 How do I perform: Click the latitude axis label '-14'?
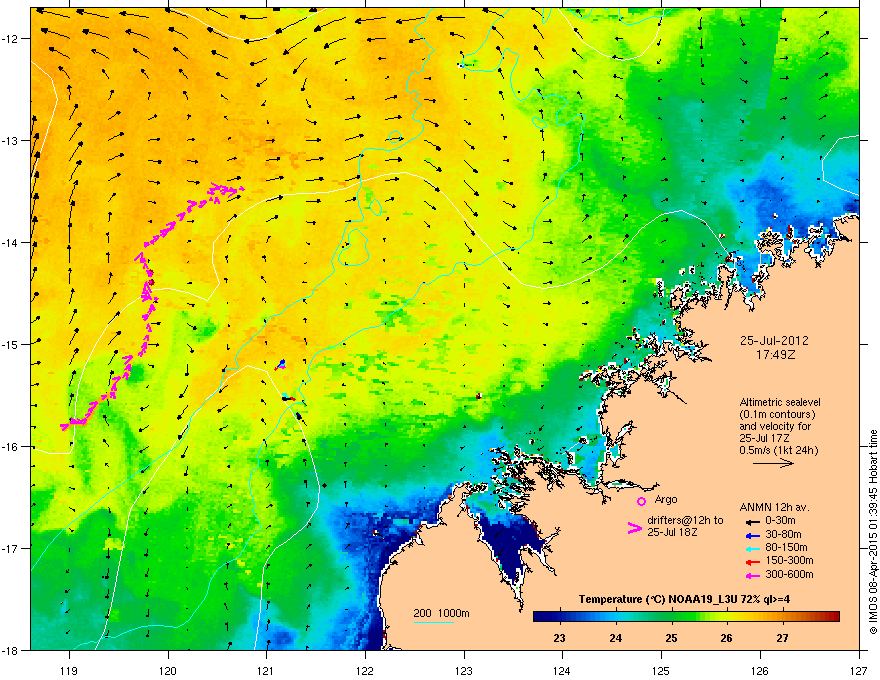click(x=12, y=242)
